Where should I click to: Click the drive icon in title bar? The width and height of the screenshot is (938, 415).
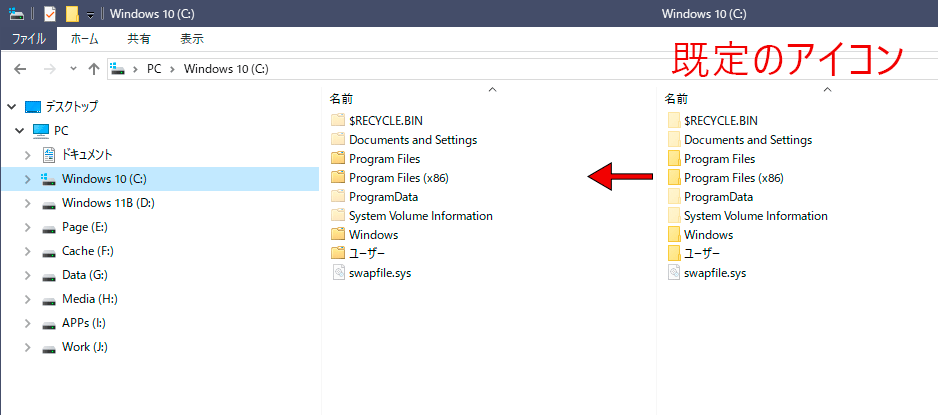17,14
